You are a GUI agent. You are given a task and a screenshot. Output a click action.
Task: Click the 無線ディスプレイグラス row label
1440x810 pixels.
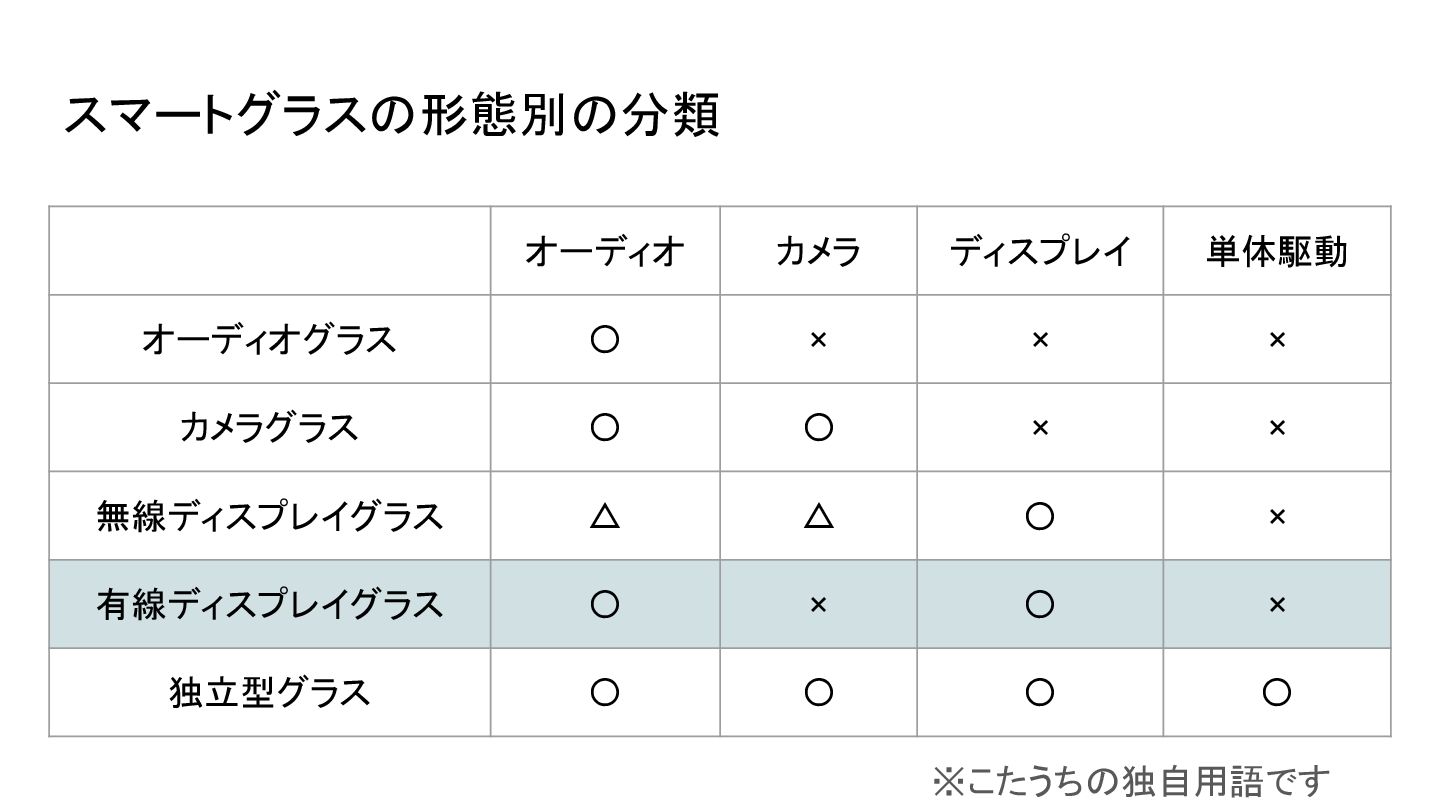269,516
